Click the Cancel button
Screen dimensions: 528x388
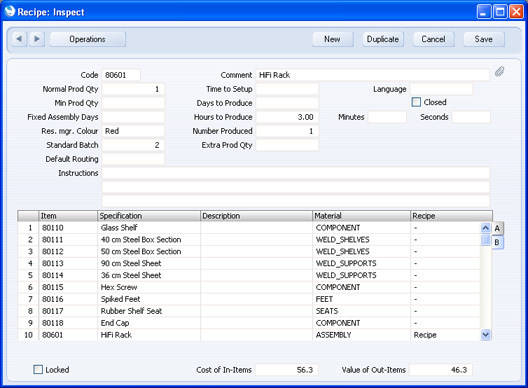click(x=433, y=39)
